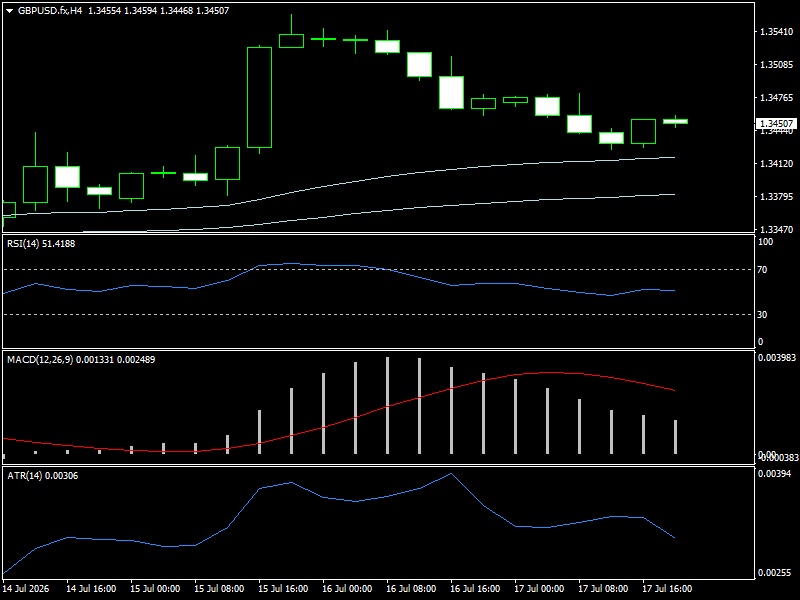The height and width of the screenshot is (600, 800).
Task: Click the 15 Jul 00:00 time label
Action: tap(155, 589)
